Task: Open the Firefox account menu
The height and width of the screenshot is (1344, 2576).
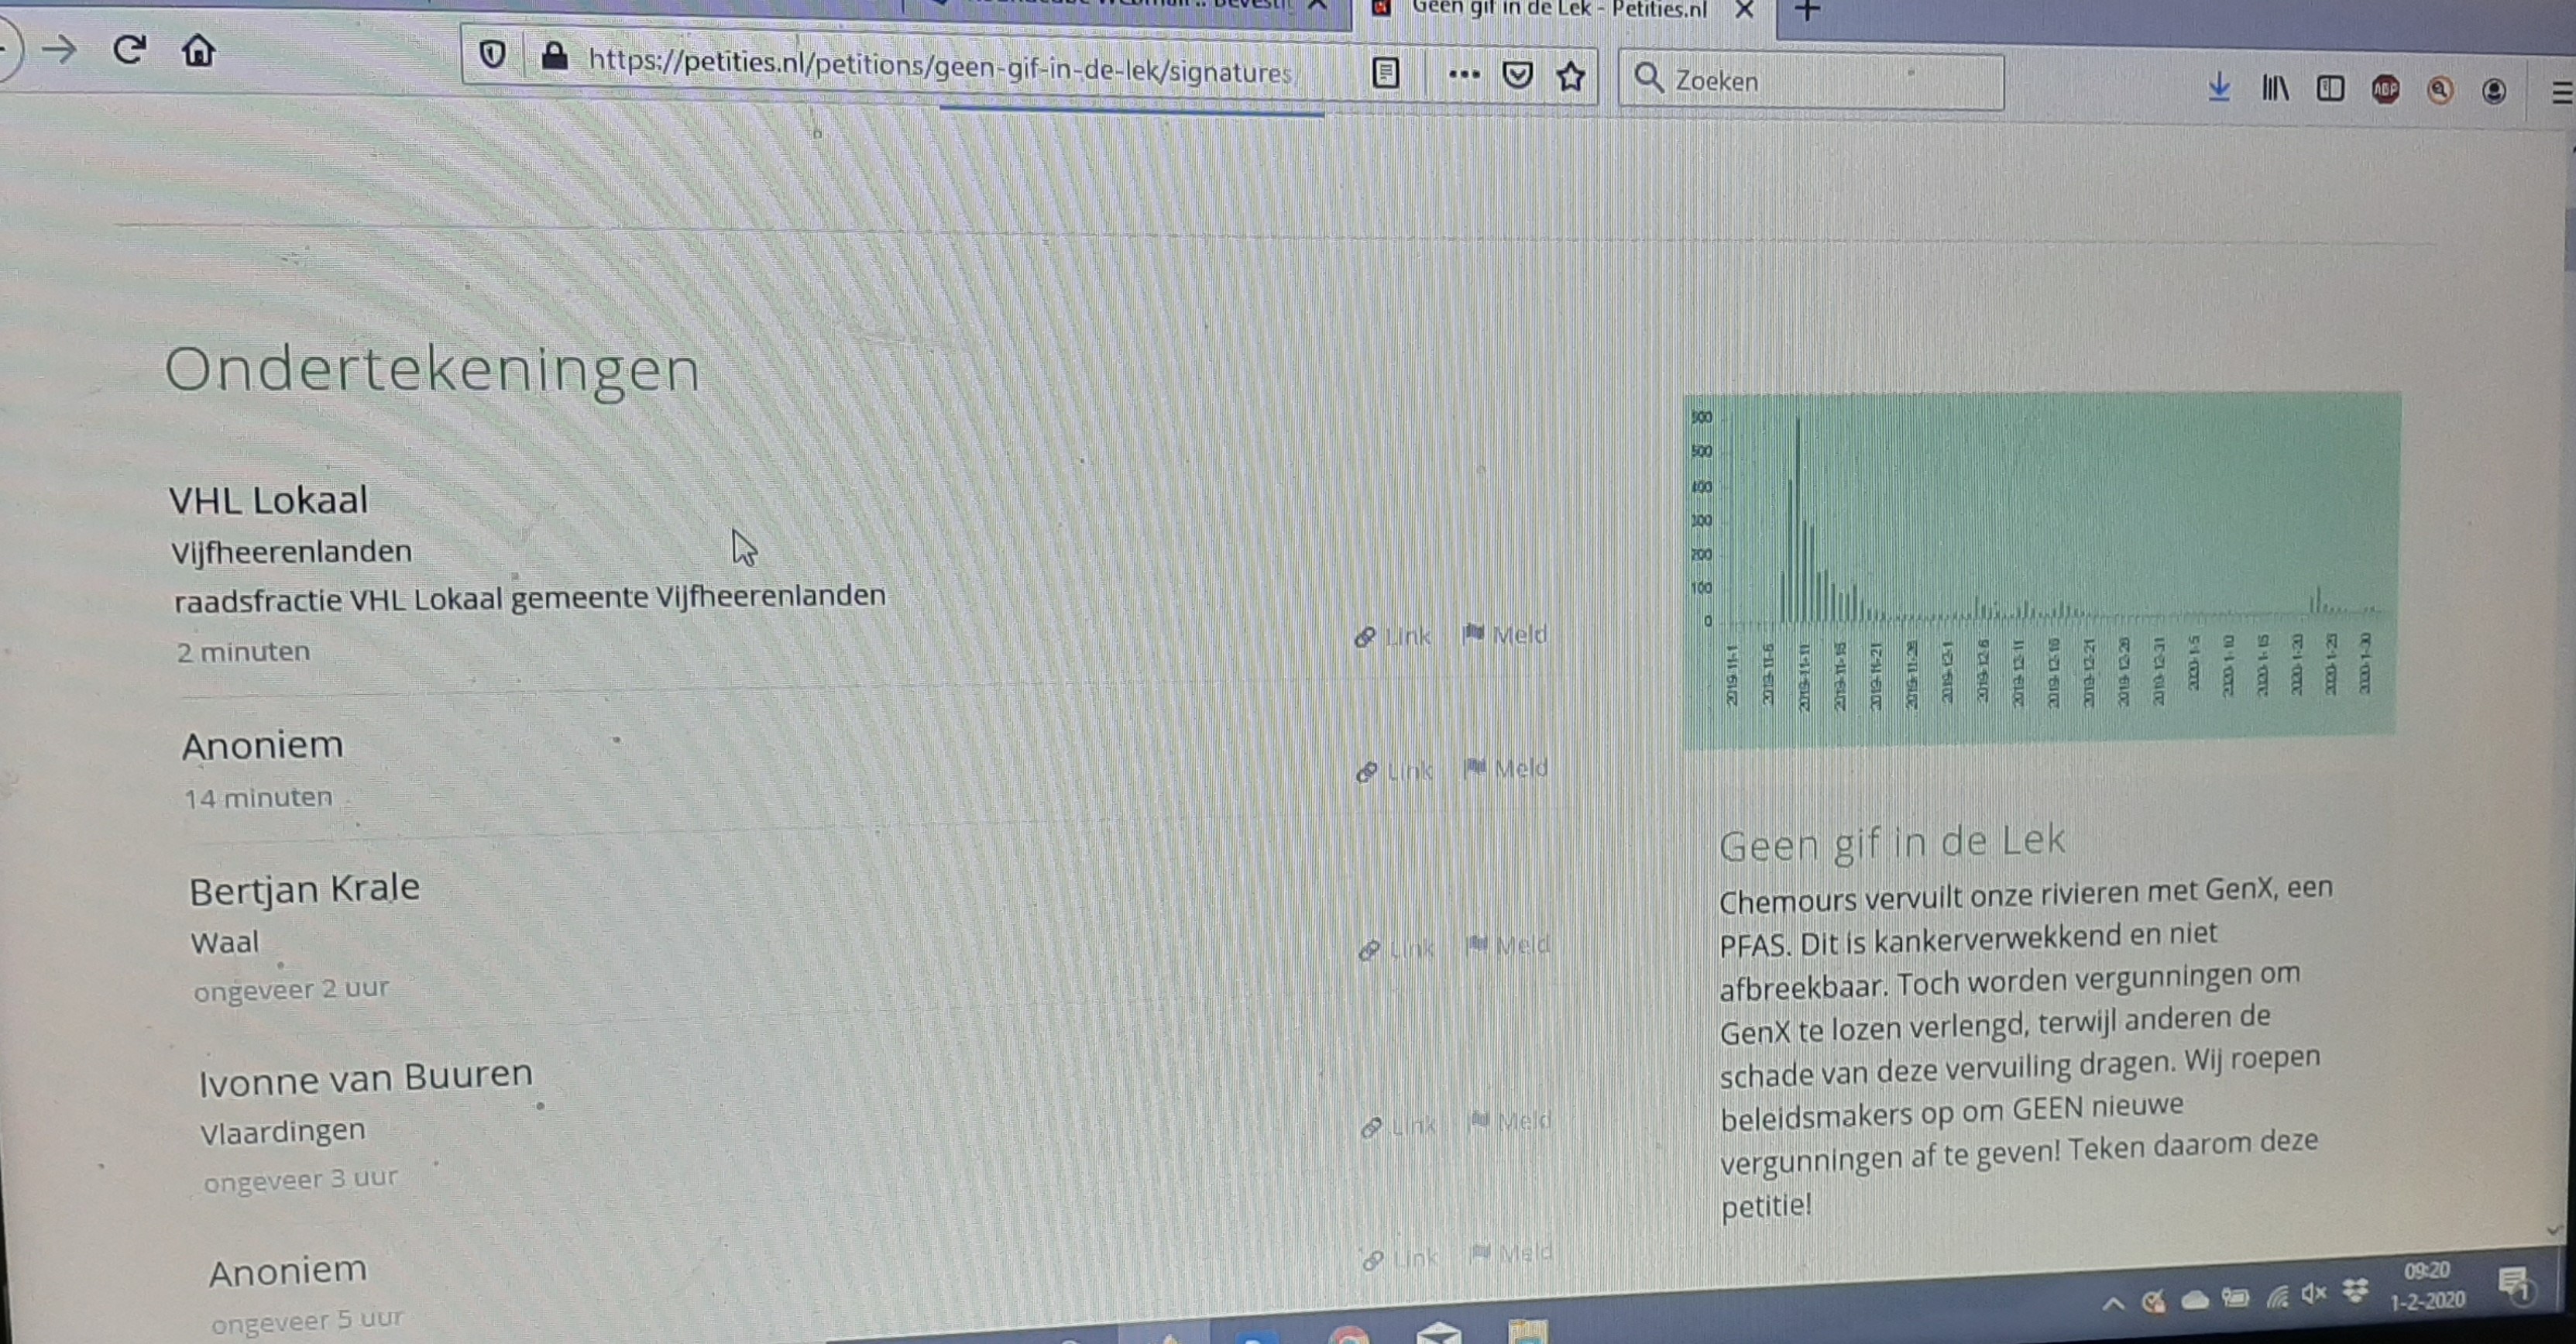Action: (2494, 91)
